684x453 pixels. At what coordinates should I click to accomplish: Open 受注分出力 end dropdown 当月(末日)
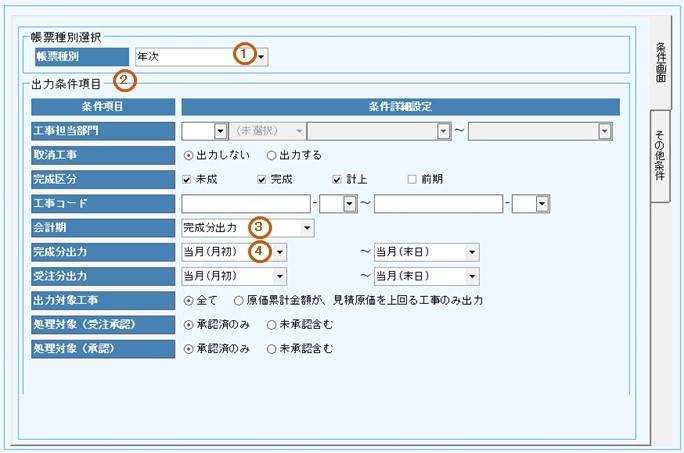[471, 276]
